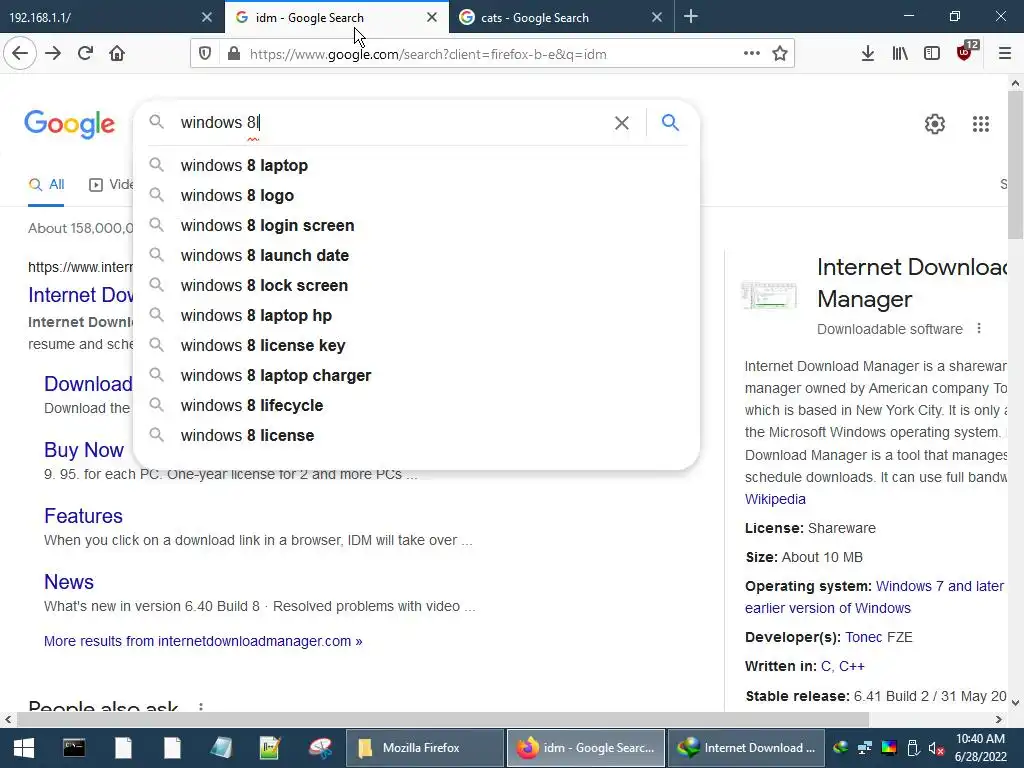This screenshot has height=768, width=1024.
Task: Close the 192.168.1.1 tab
Action: click(x=206, y=18)
